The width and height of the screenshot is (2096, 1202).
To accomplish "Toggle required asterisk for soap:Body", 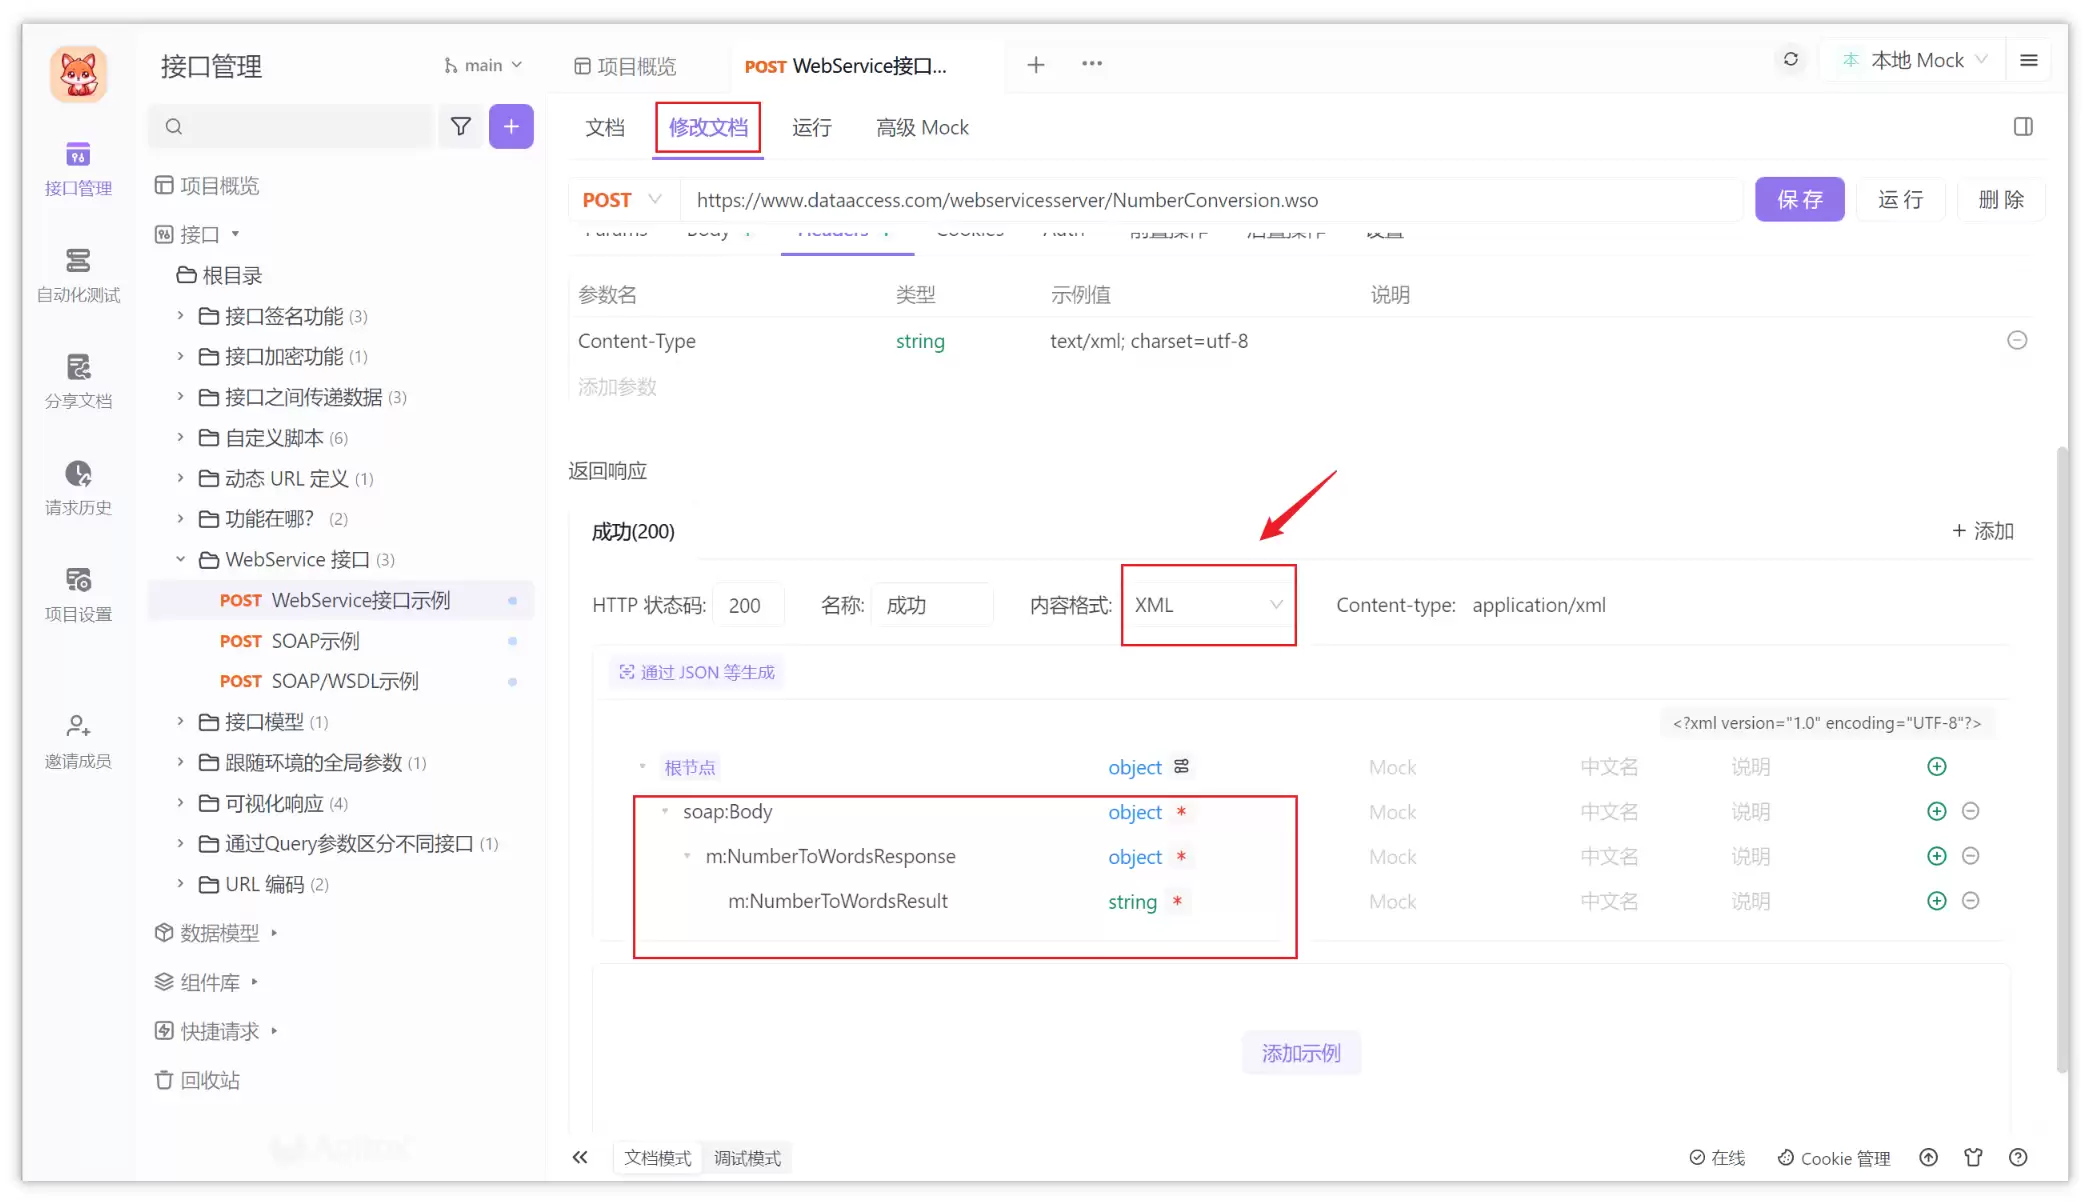I will point(1181,812).
